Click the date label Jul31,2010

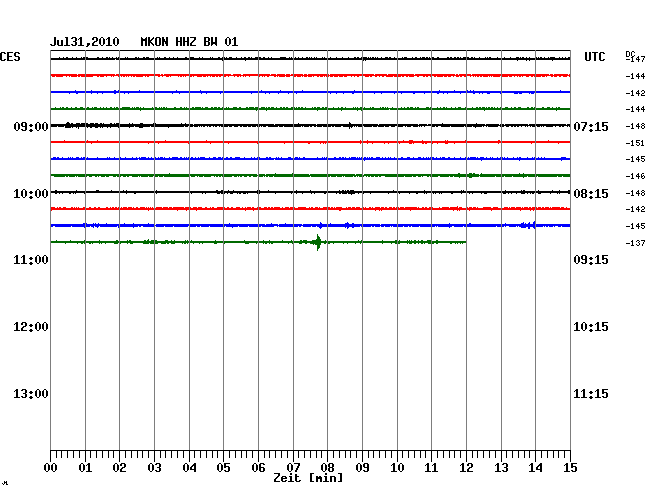click(x=85, y=42)
